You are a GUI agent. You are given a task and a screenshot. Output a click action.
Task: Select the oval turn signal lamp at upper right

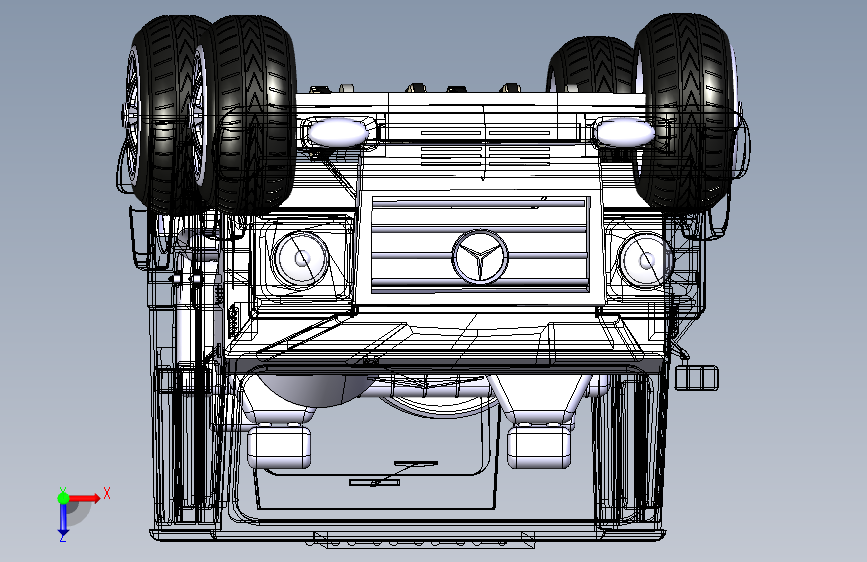(x=626, y=133)
